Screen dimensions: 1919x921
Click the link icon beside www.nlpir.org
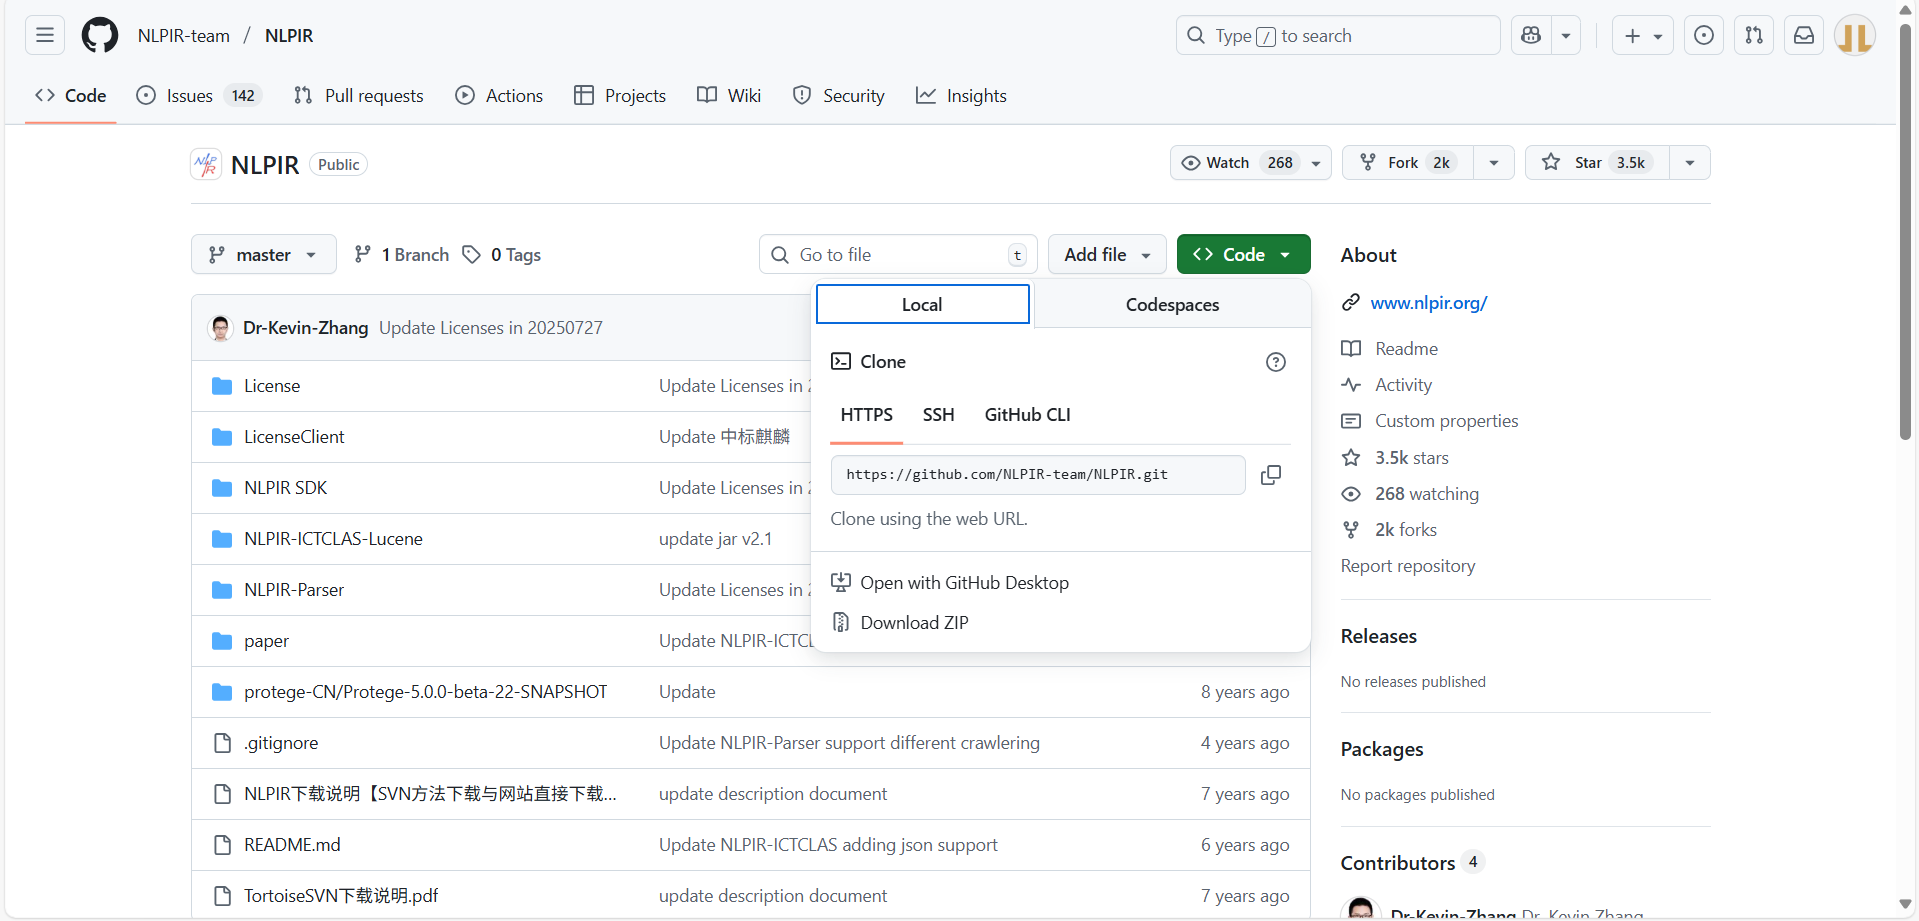coord(1351,303)
